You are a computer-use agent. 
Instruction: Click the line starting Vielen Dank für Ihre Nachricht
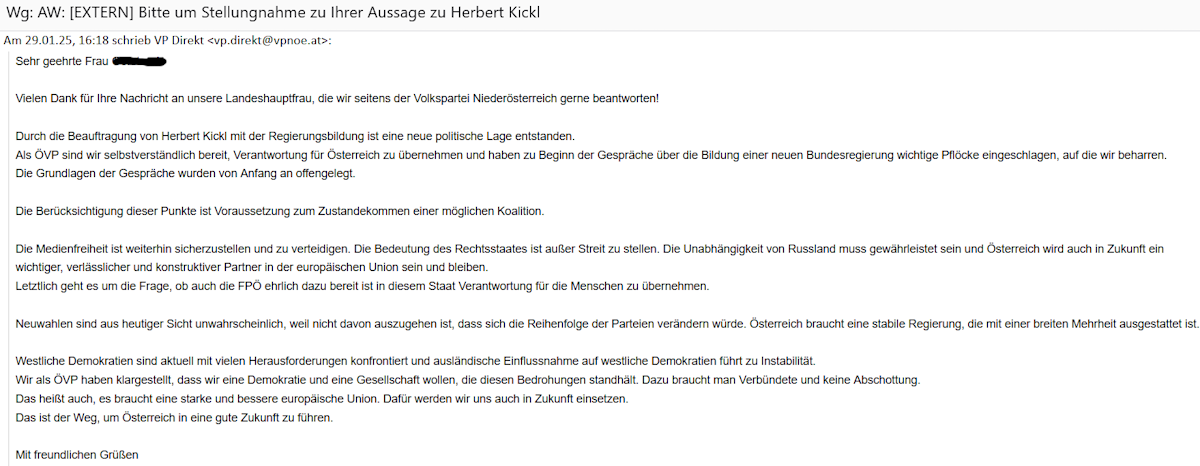pos(338,99)
